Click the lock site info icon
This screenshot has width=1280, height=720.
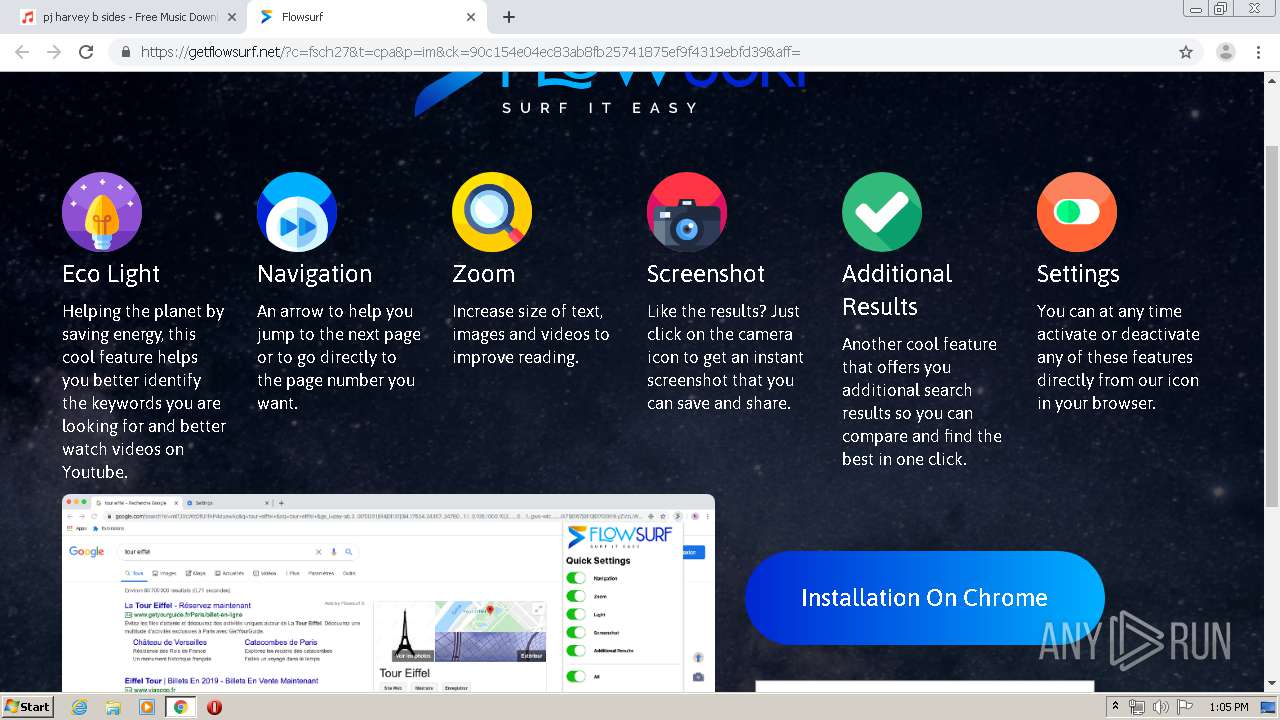coord(126,52)
